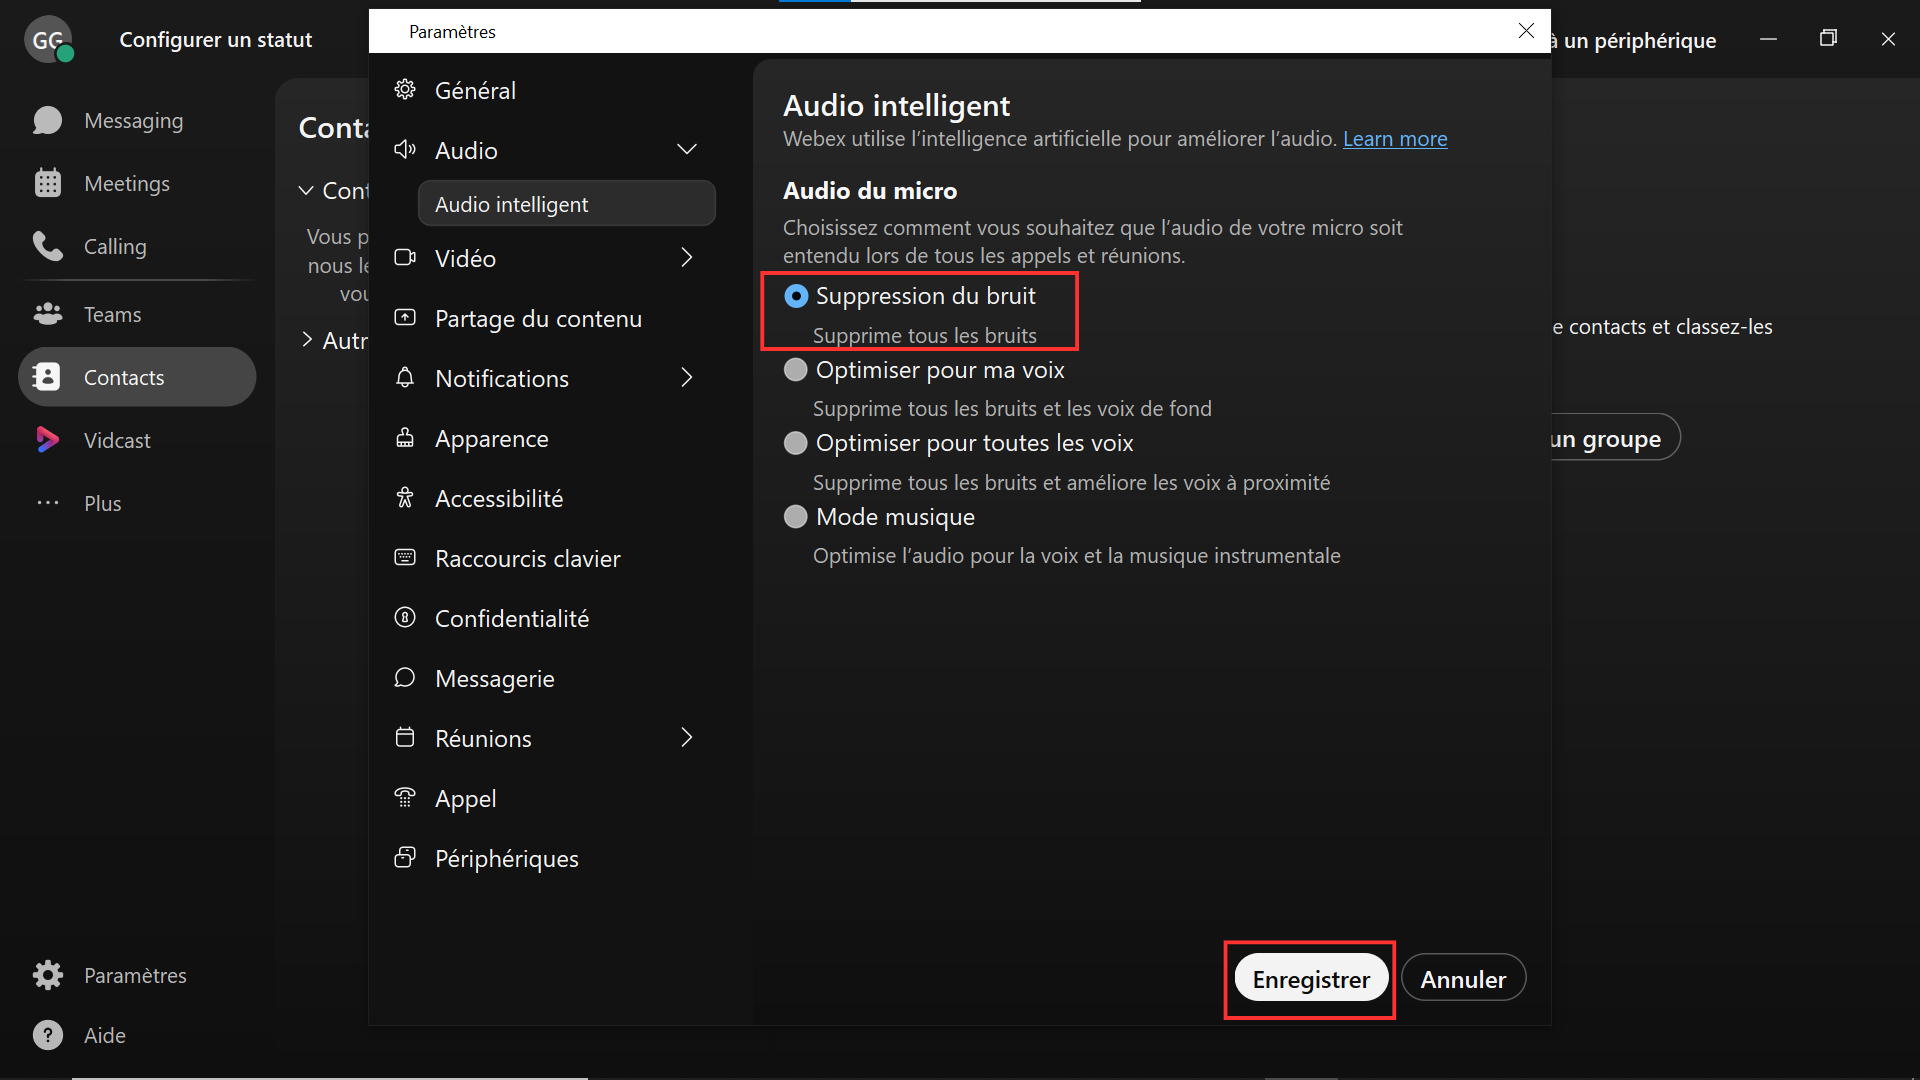This screenshot has height=1080, width=1920.
Task: Click the Calling label in sidebar
Action: coord(115,246)
